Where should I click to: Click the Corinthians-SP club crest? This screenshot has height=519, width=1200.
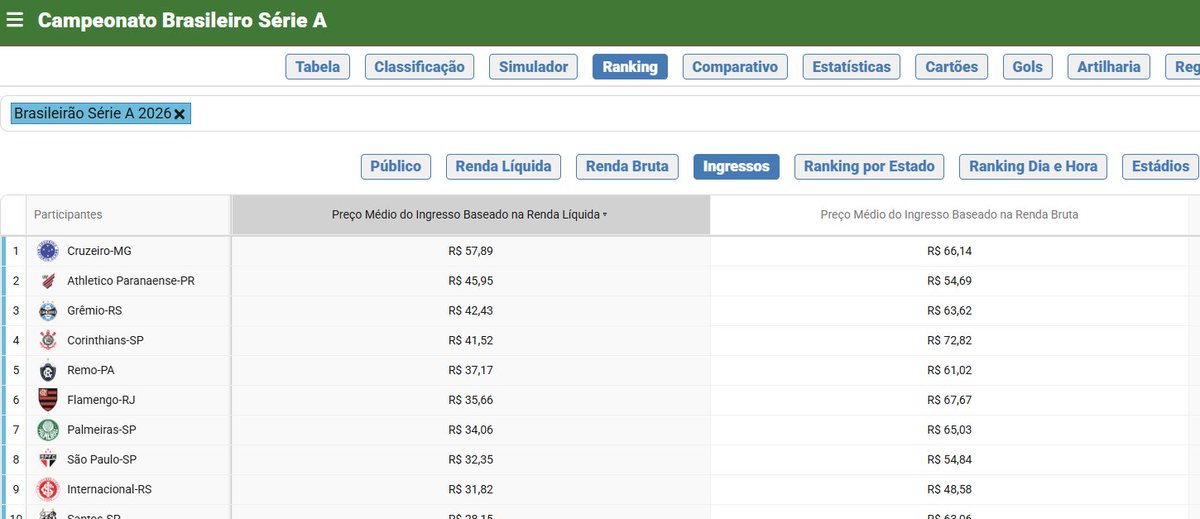click(x=47, y=340)
